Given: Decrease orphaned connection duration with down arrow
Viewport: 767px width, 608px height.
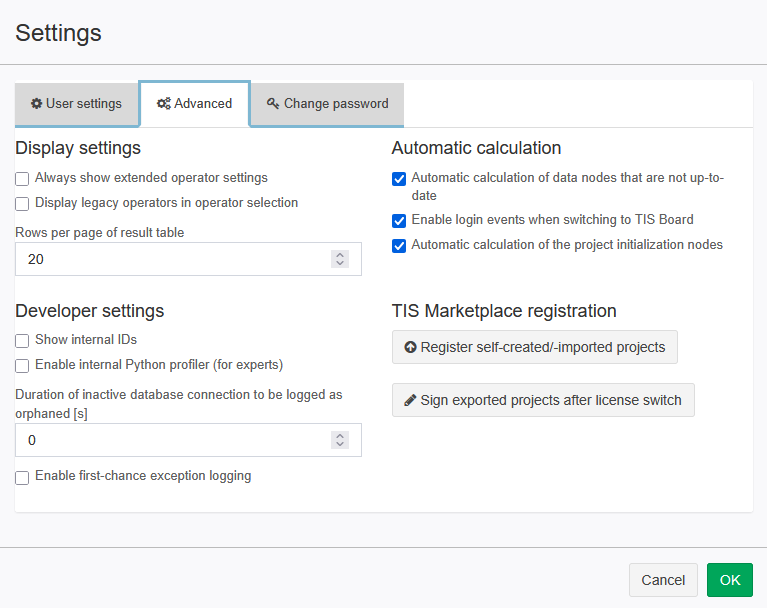Looking at the screenshot, I should click(x=340, y=444).
